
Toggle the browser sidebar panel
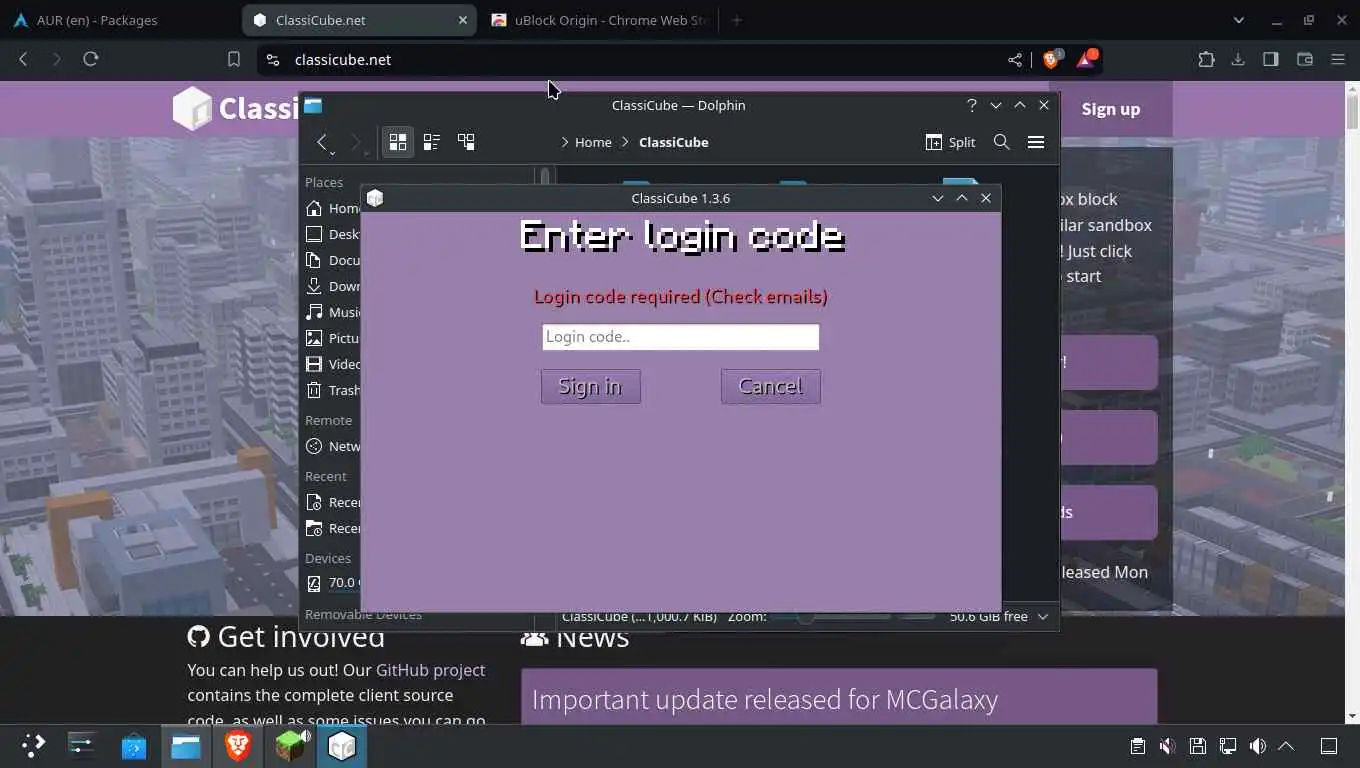[x=1271, y=60]
